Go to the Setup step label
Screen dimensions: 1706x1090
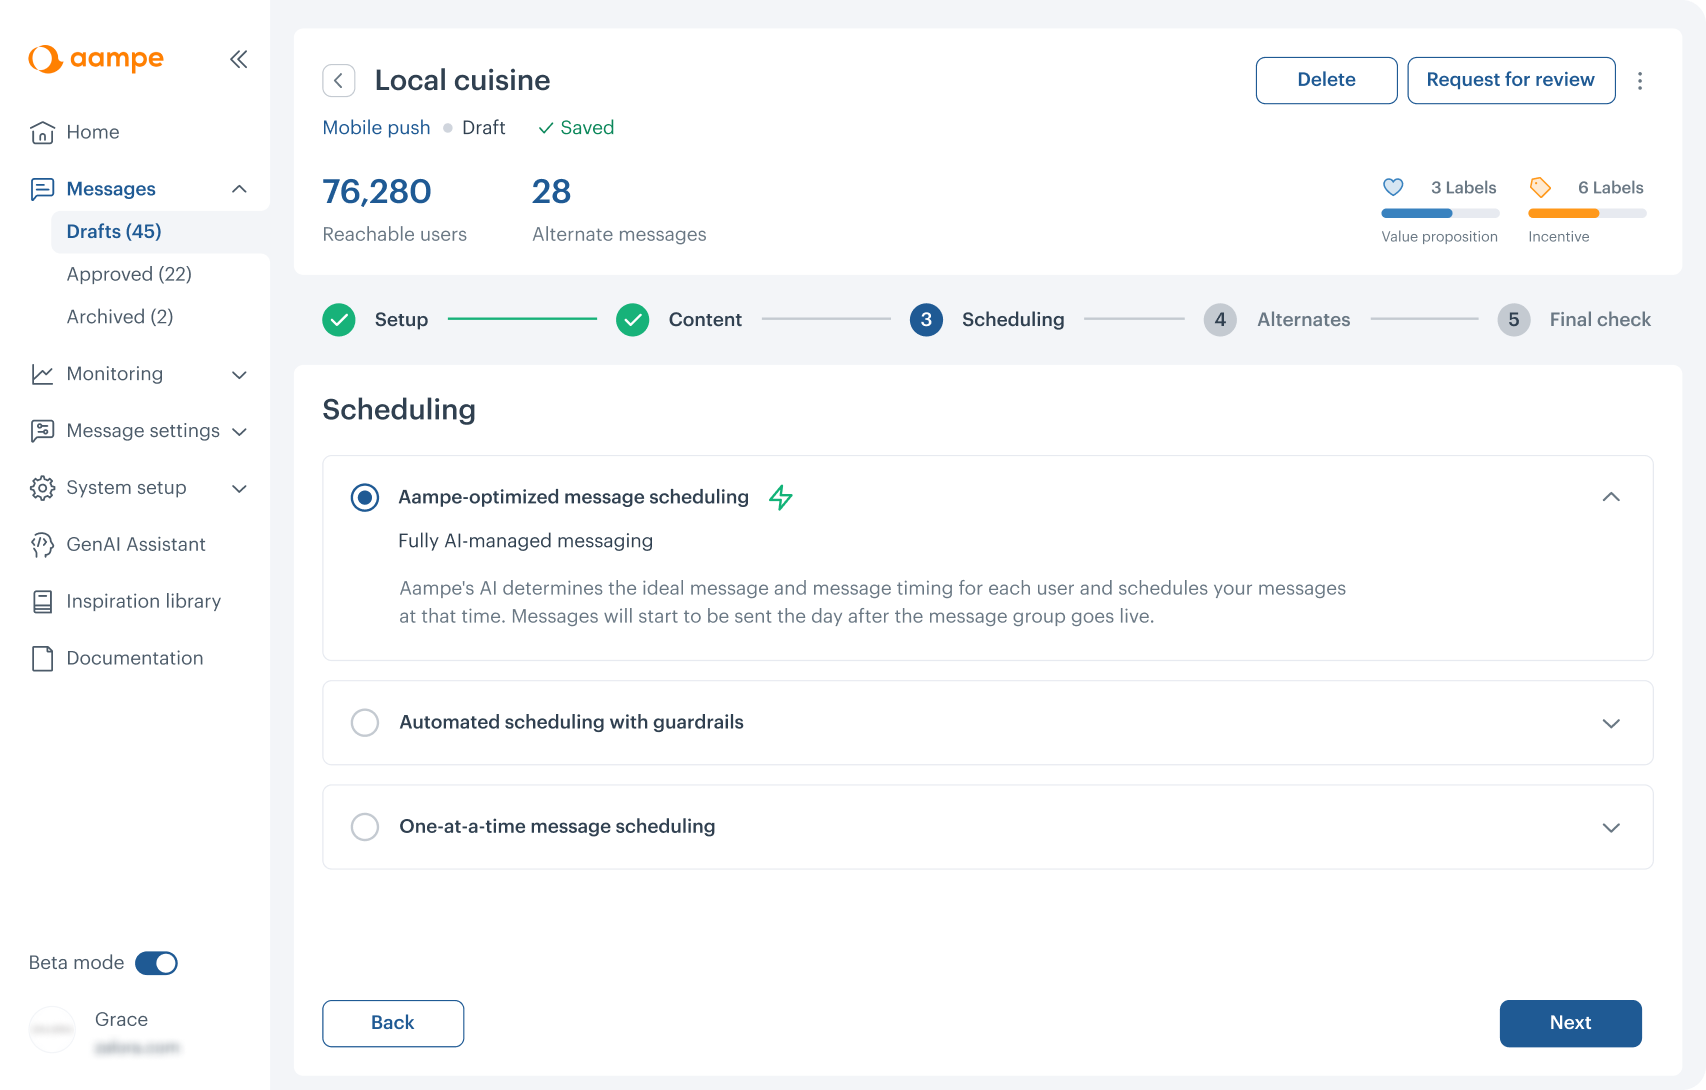(x=401, y=320)
